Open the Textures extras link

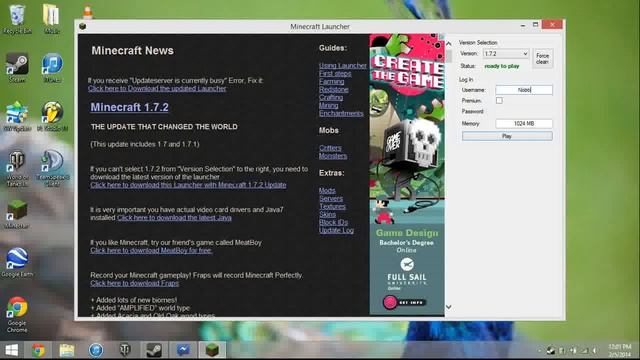[332, 207]
